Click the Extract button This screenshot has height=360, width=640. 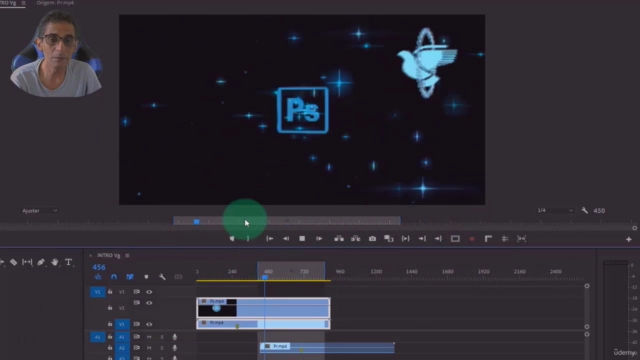[356, 239]
